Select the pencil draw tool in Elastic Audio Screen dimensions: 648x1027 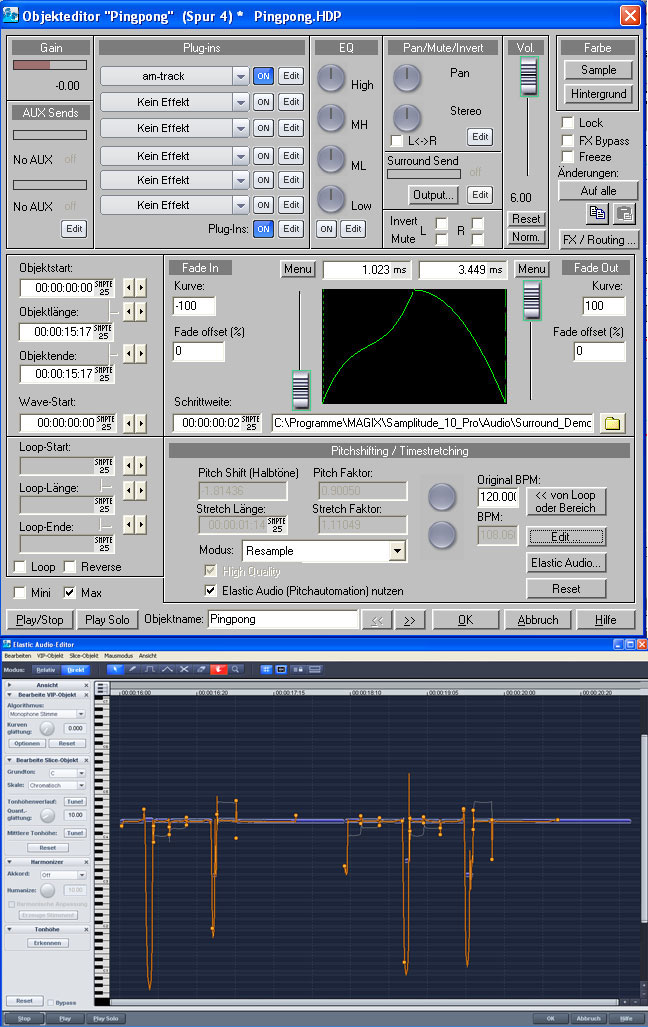[x=132, y=669]
